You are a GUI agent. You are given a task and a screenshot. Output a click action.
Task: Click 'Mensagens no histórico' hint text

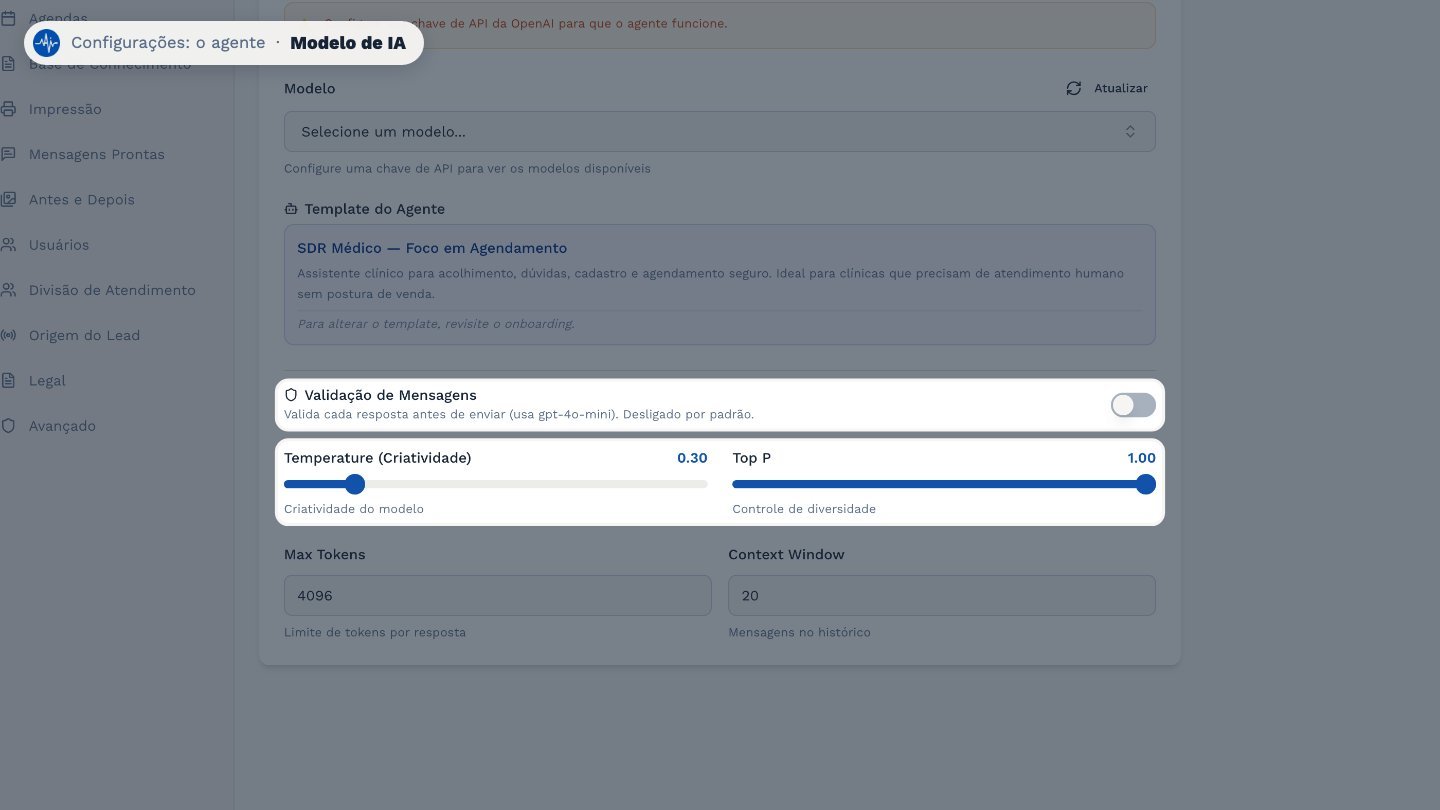pos(799,632)
